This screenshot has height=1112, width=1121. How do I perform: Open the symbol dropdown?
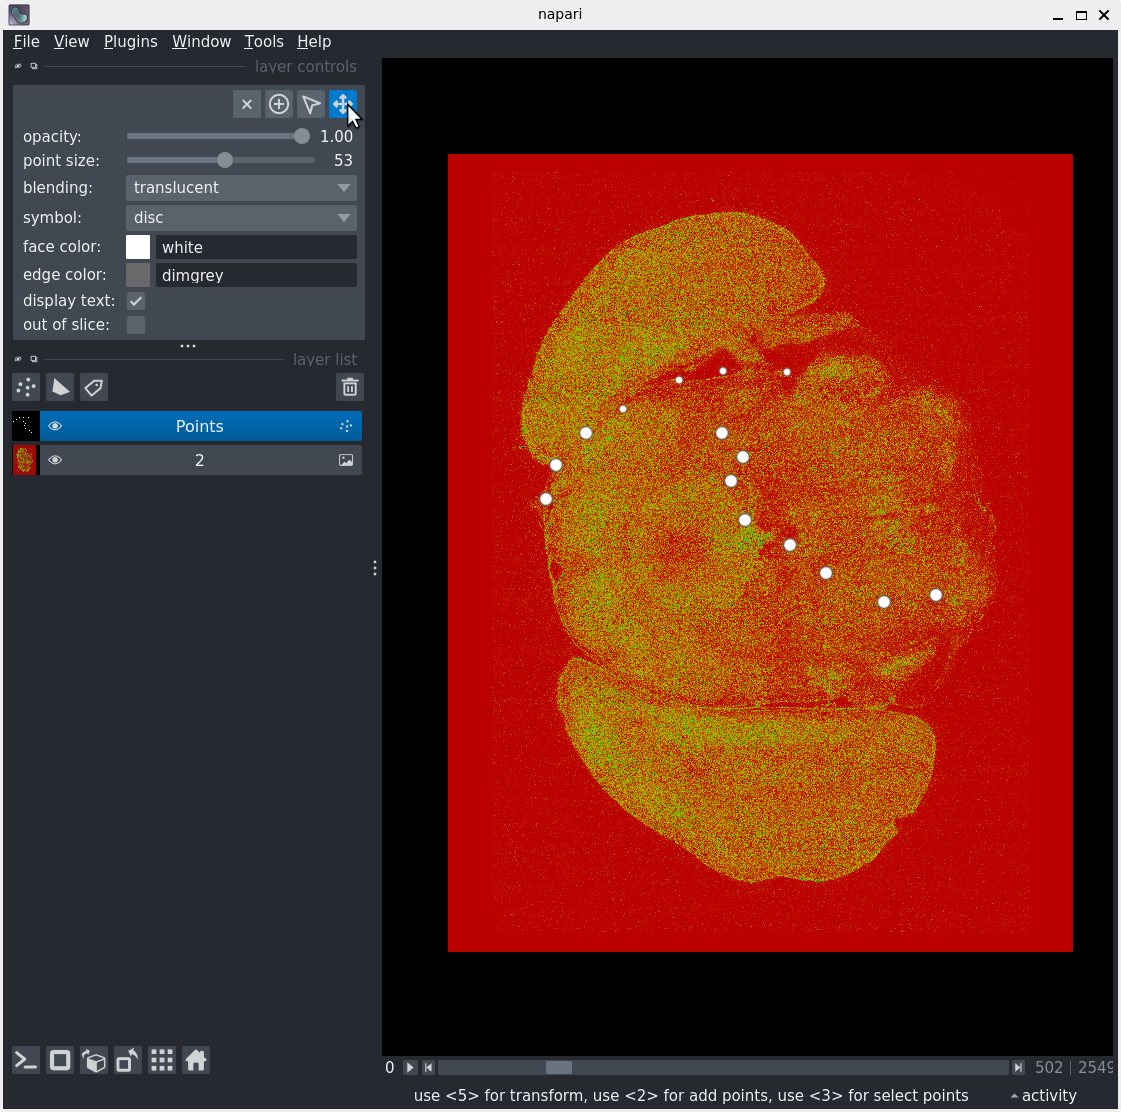click(x=241, y=218)
